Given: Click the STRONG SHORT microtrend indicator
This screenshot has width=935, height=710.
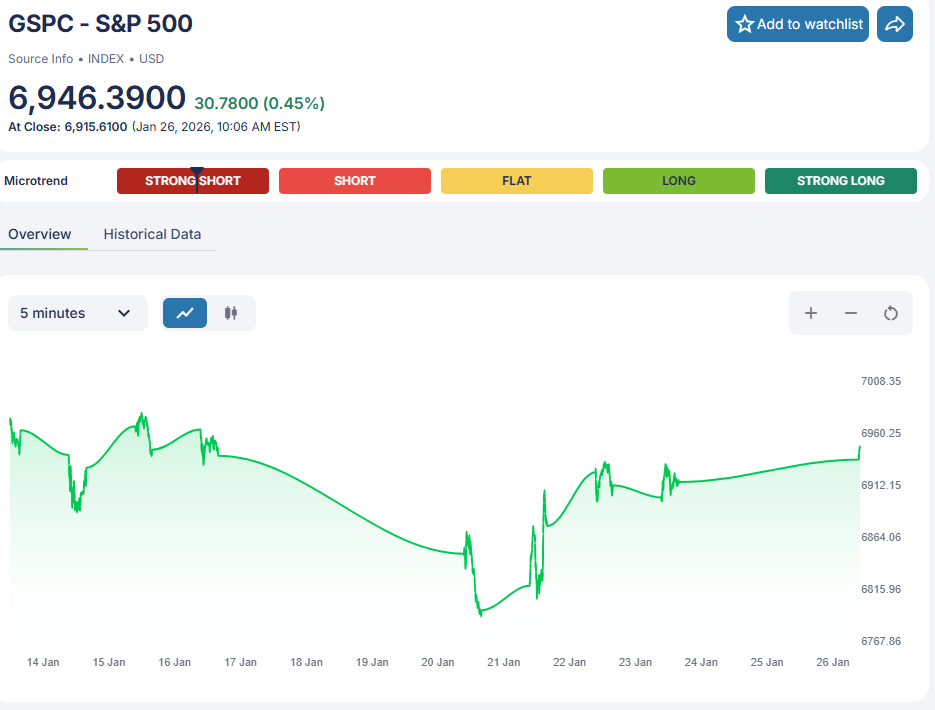Looking at the screenshot, I should tap(193, 181).
